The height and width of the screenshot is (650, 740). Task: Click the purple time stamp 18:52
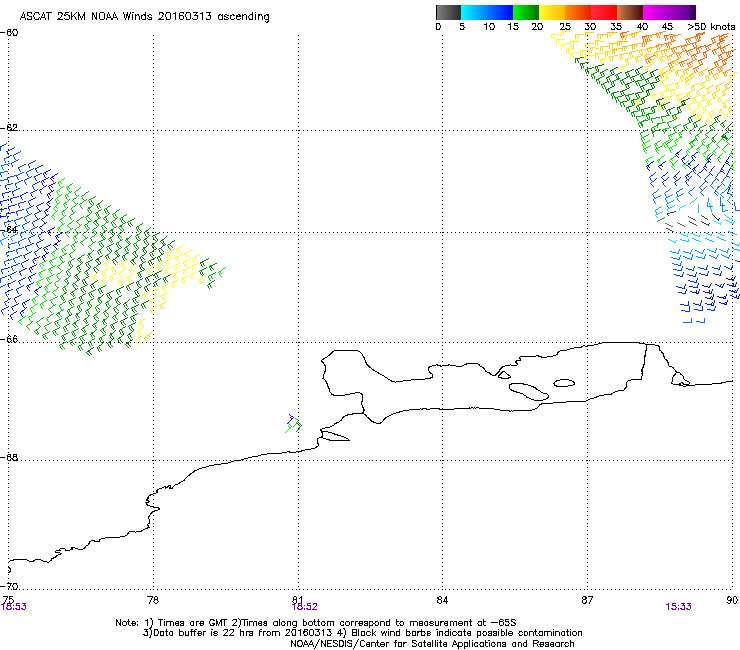(304, 607)
